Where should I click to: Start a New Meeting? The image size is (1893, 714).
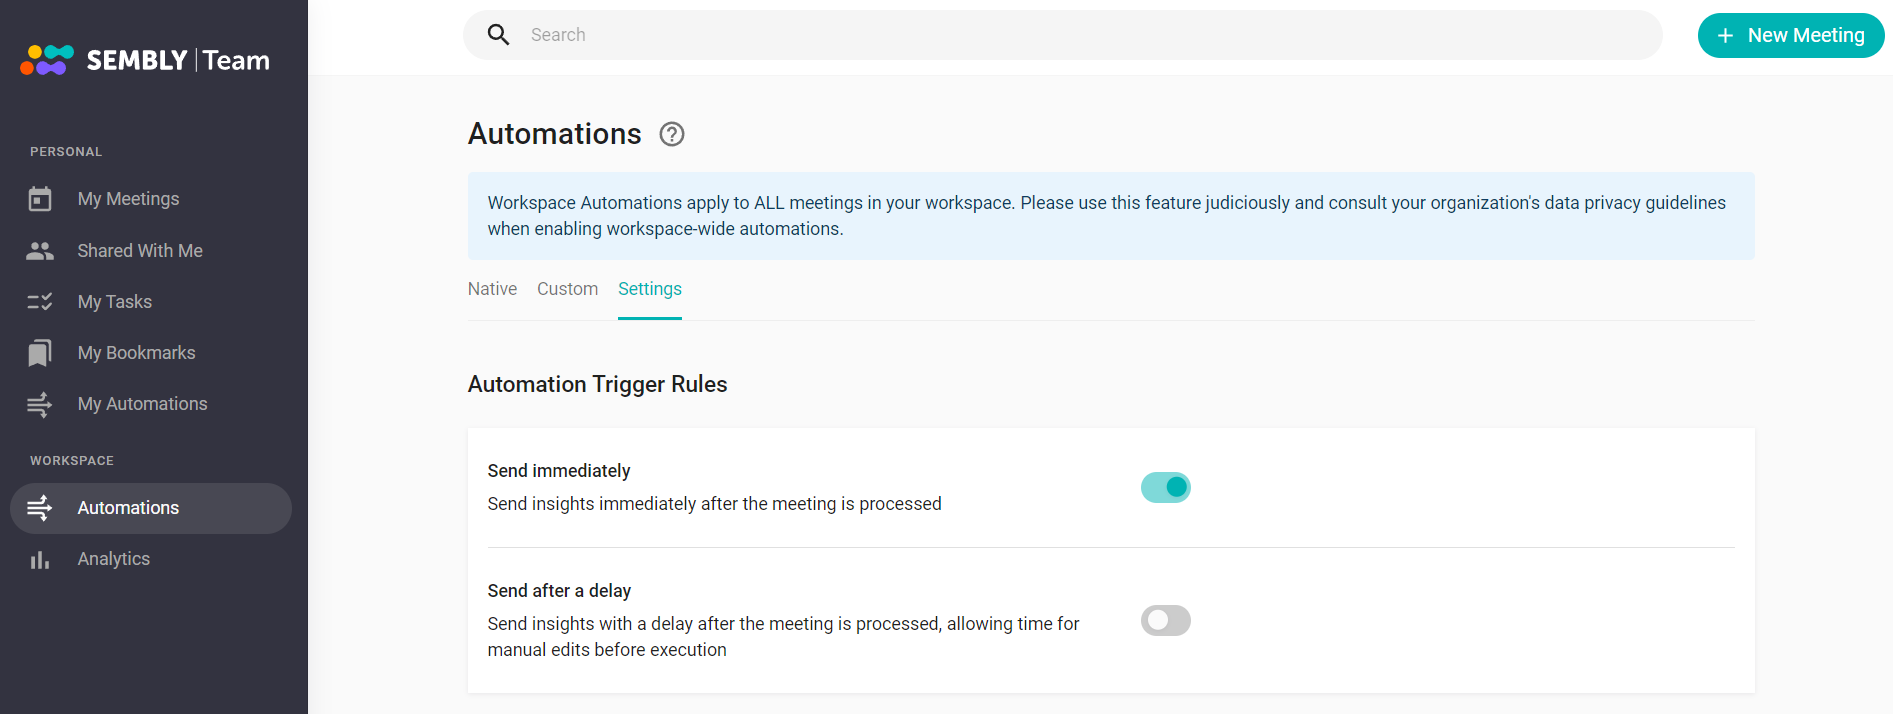pos(1791,36)
